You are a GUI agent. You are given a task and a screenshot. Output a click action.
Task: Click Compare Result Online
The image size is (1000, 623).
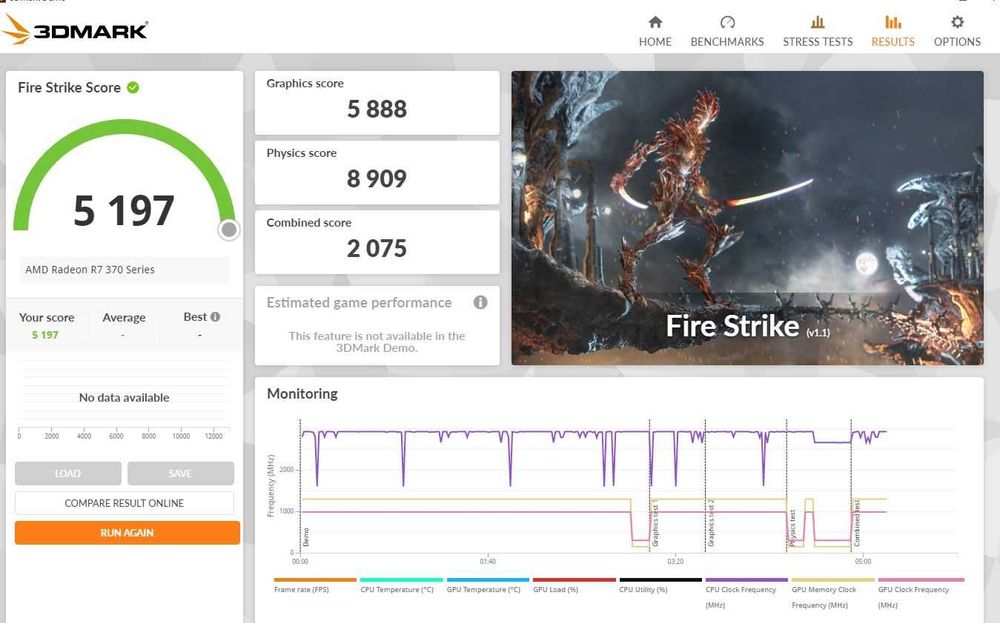pos(124,503)
